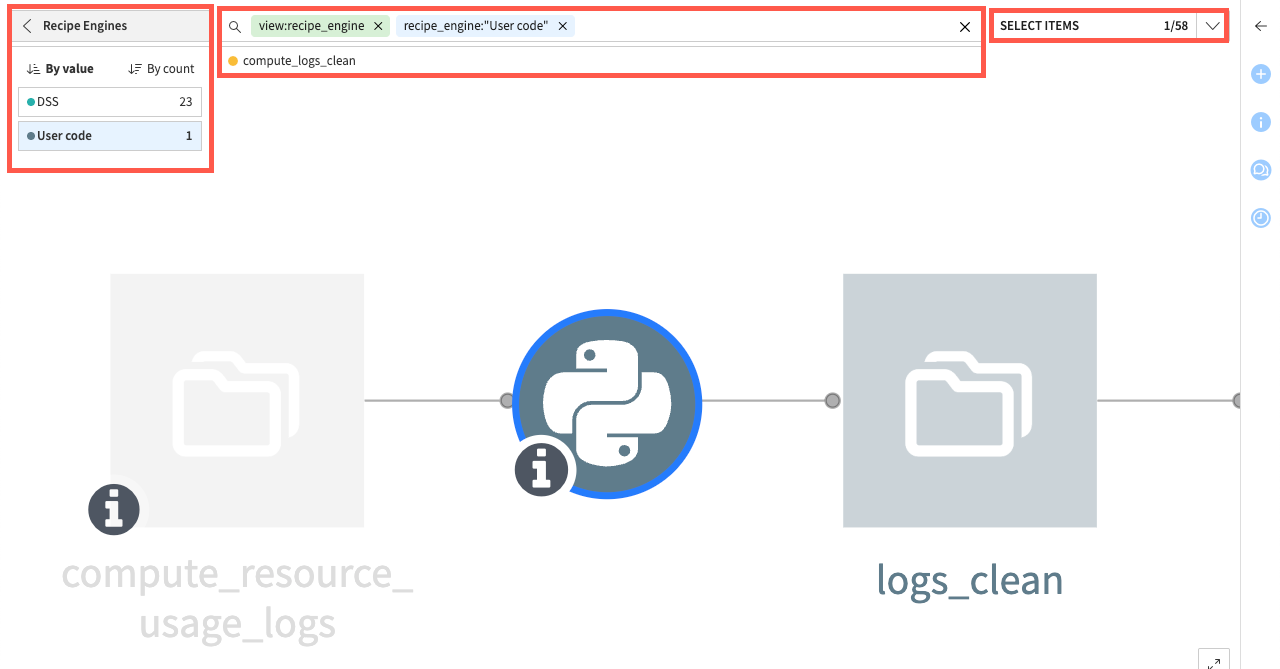
Task: Open the discussions chat sidebar icon
Action: 1261,170
